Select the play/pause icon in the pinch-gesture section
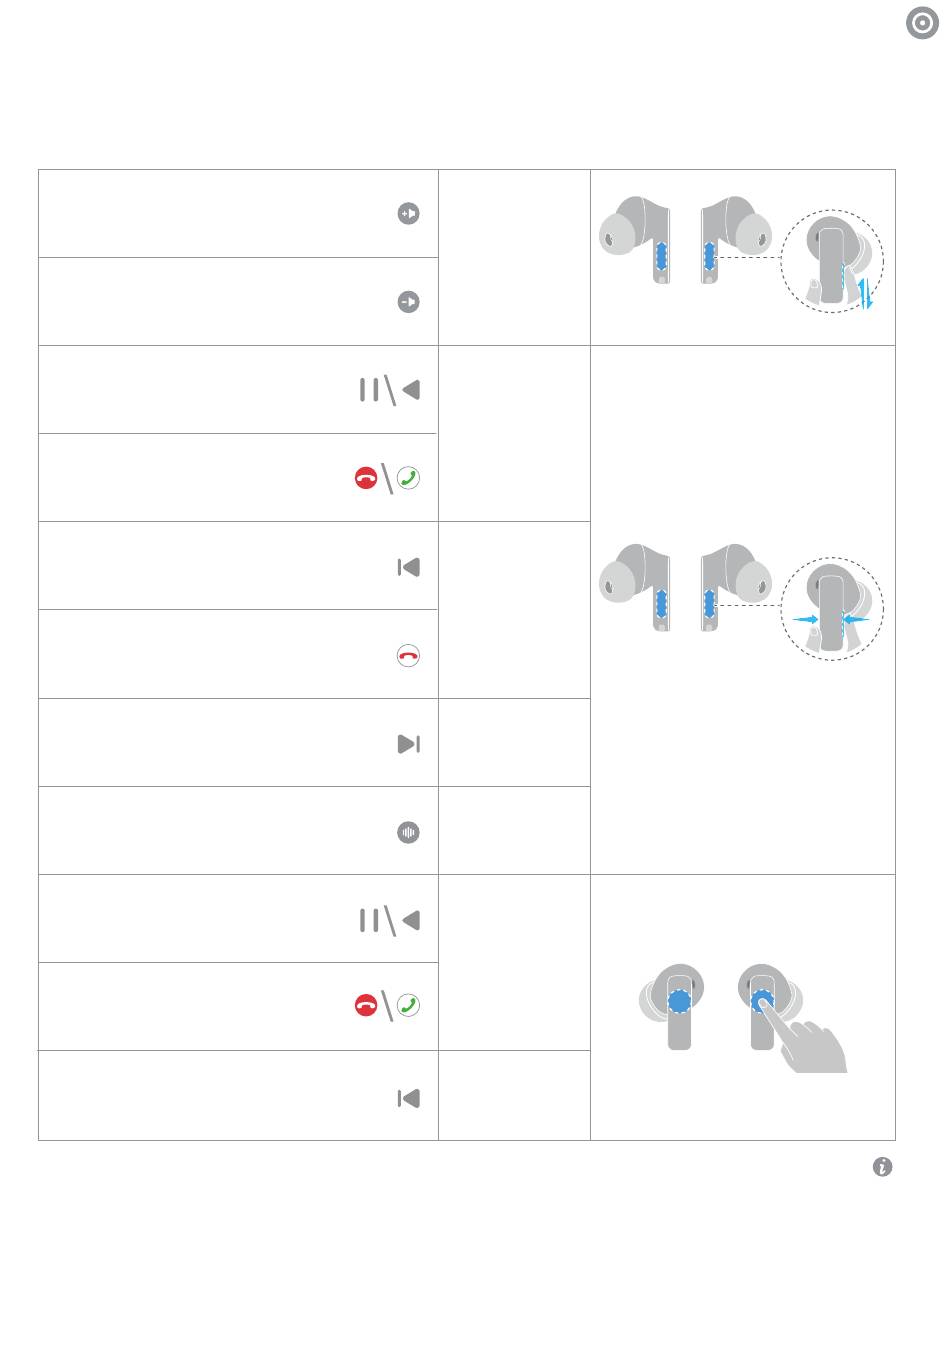This screenshot has height=1345, width=950. 390,390
